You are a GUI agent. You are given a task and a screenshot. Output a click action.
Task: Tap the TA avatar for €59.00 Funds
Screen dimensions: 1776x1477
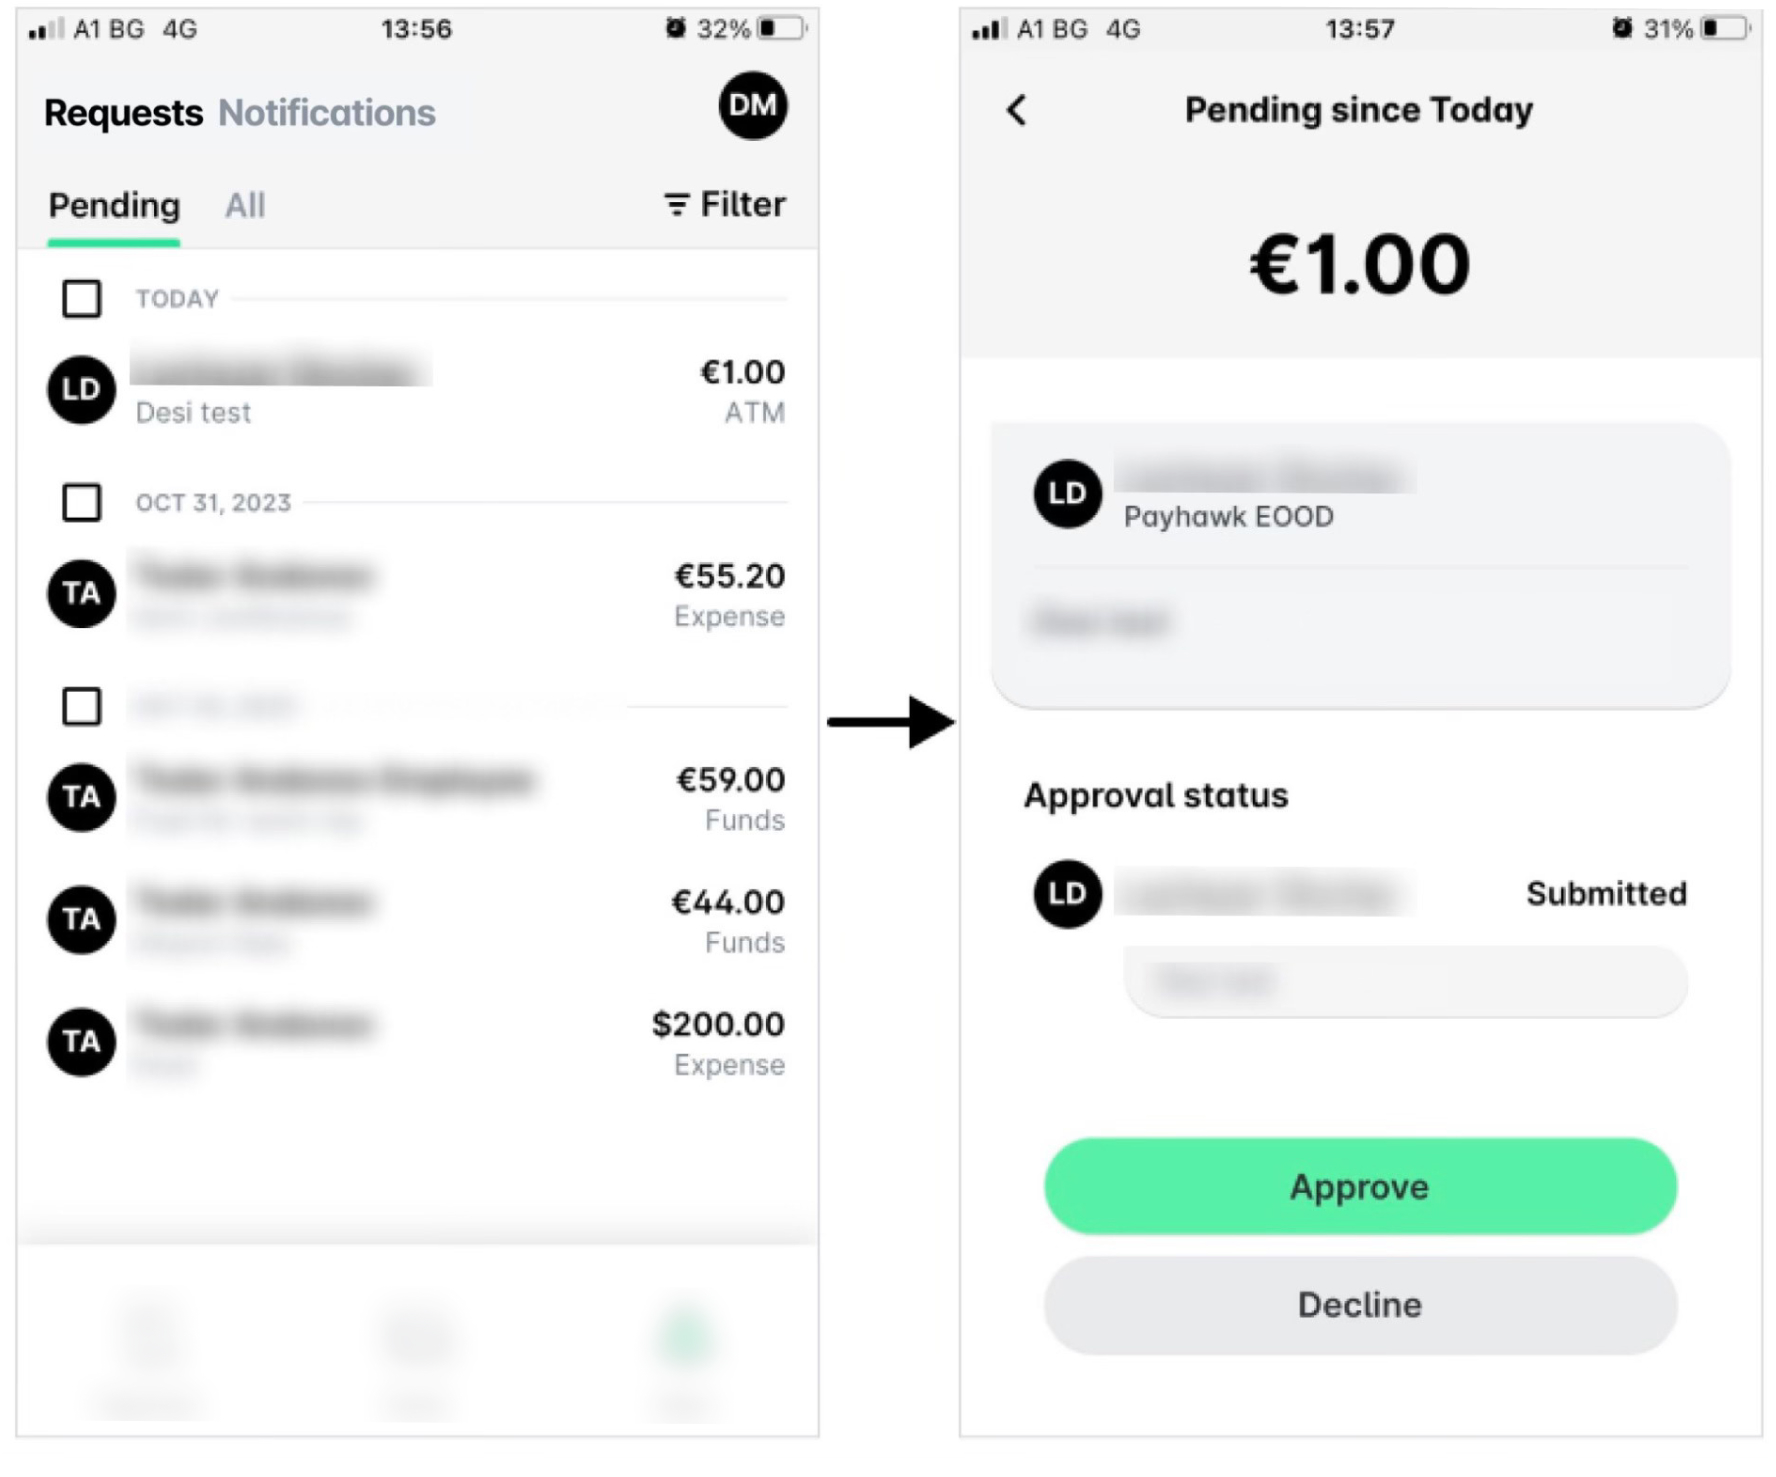click(x=81, y=797)
